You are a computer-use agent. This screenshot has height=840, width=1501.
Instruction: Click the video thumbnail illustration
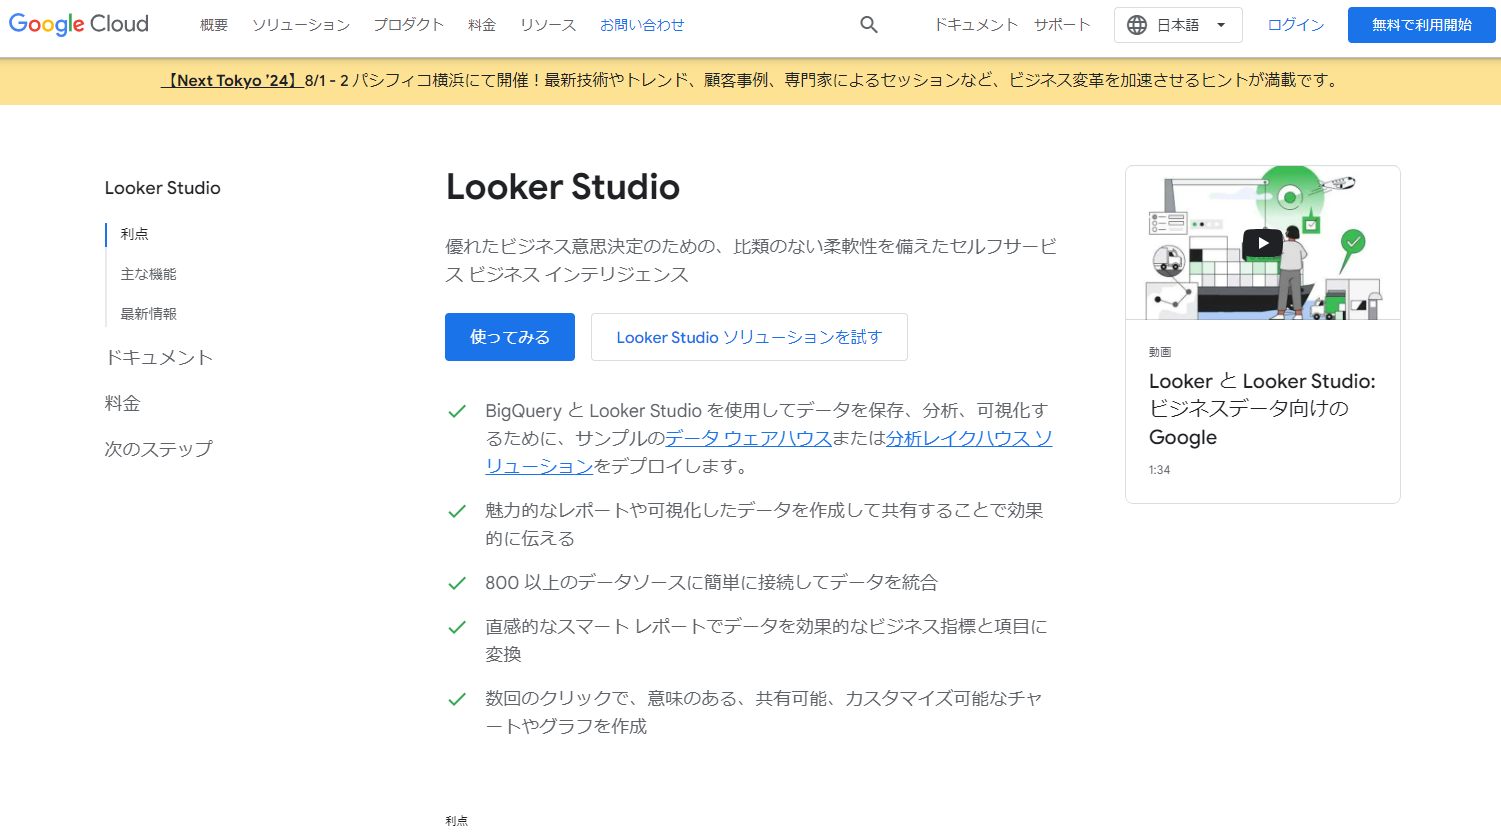click(1263, 243)
